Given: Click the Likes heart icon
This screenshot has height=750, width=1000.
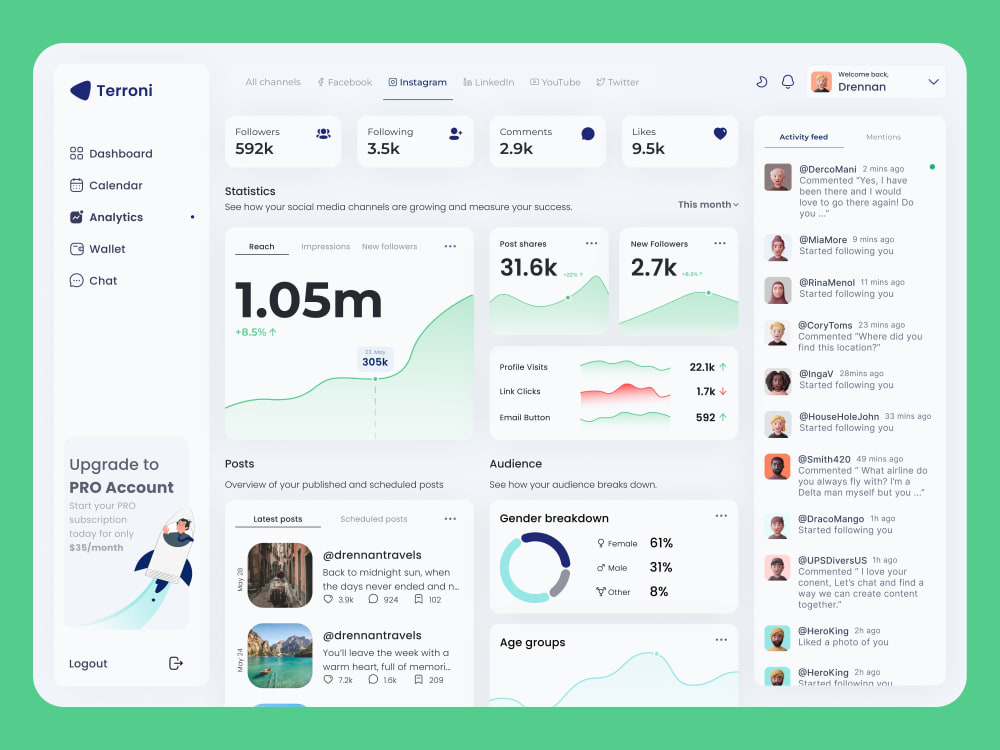Looking at the screenshot, I should pyautogui.click(x=720, y=133).
